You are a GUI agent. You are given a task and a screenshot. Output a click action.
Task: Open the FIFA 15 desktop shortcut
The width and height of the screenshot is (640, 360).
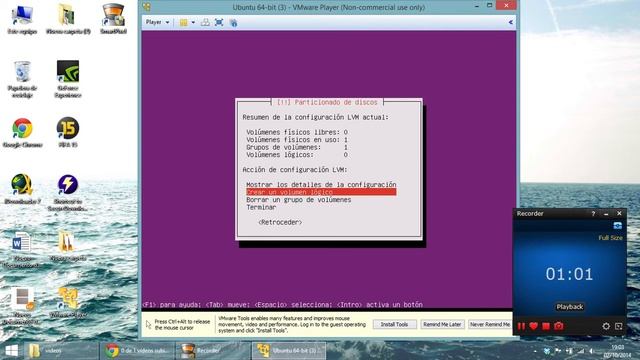(x=68, y=133)
